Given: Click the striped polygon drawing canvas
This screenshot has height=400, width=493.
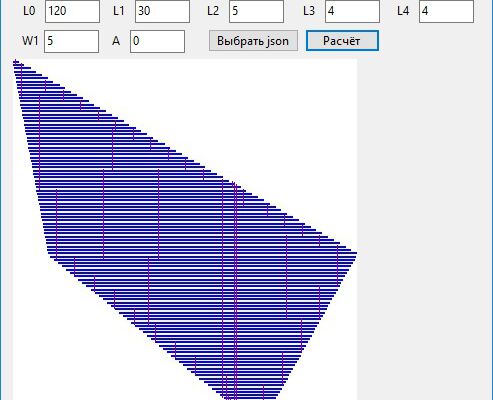Looking at the screenshot, I should [x=185, y=229].
